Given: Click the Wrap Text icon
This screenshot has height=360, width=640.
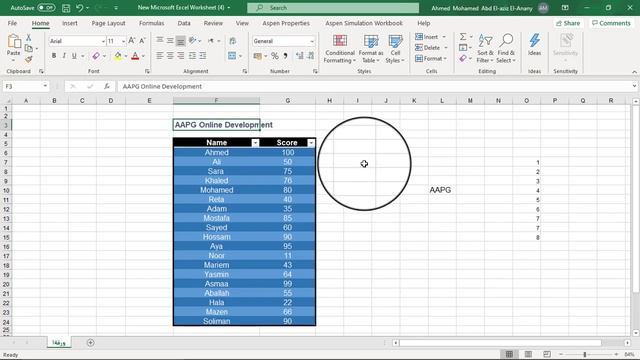Looking at the screenshot, I should click(233, 41).
